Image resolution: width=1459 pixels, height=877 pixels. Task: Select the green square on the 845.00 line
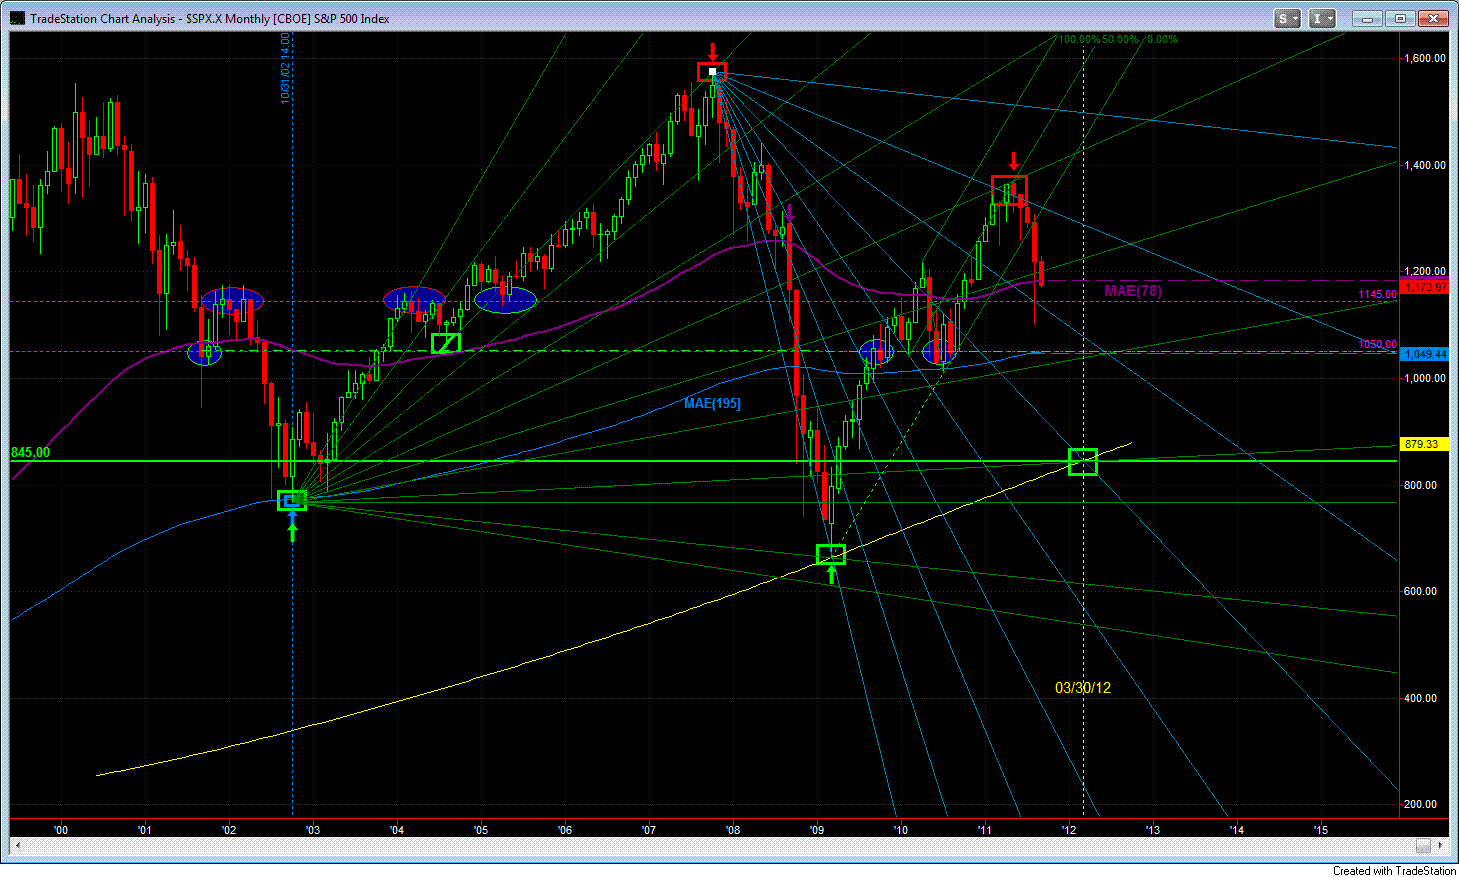click(1083, 461)
